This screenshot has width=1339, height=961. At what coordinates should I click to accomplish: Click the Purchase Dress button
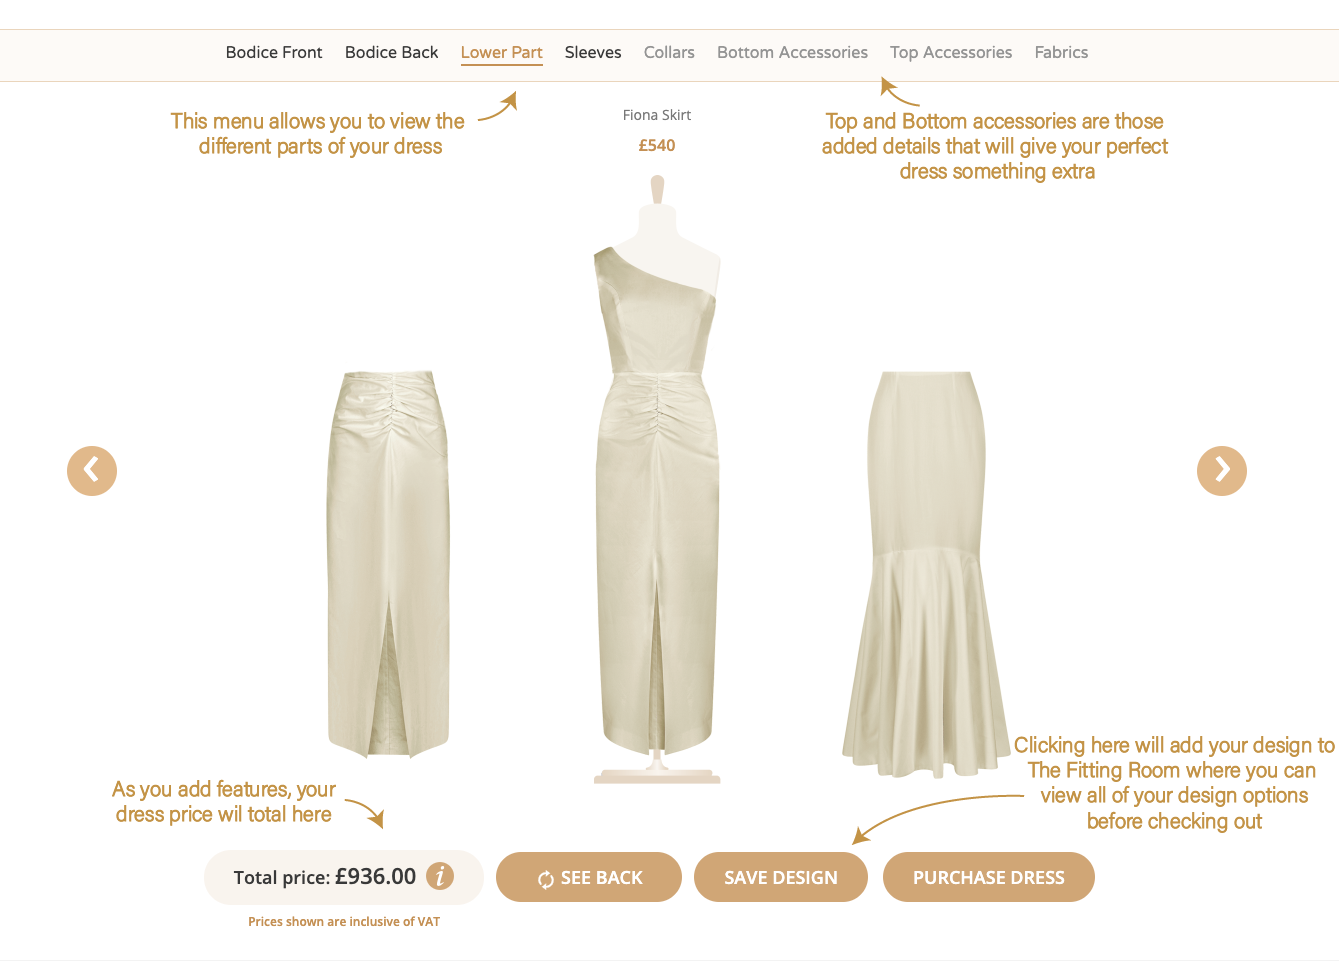click(989, 877)
